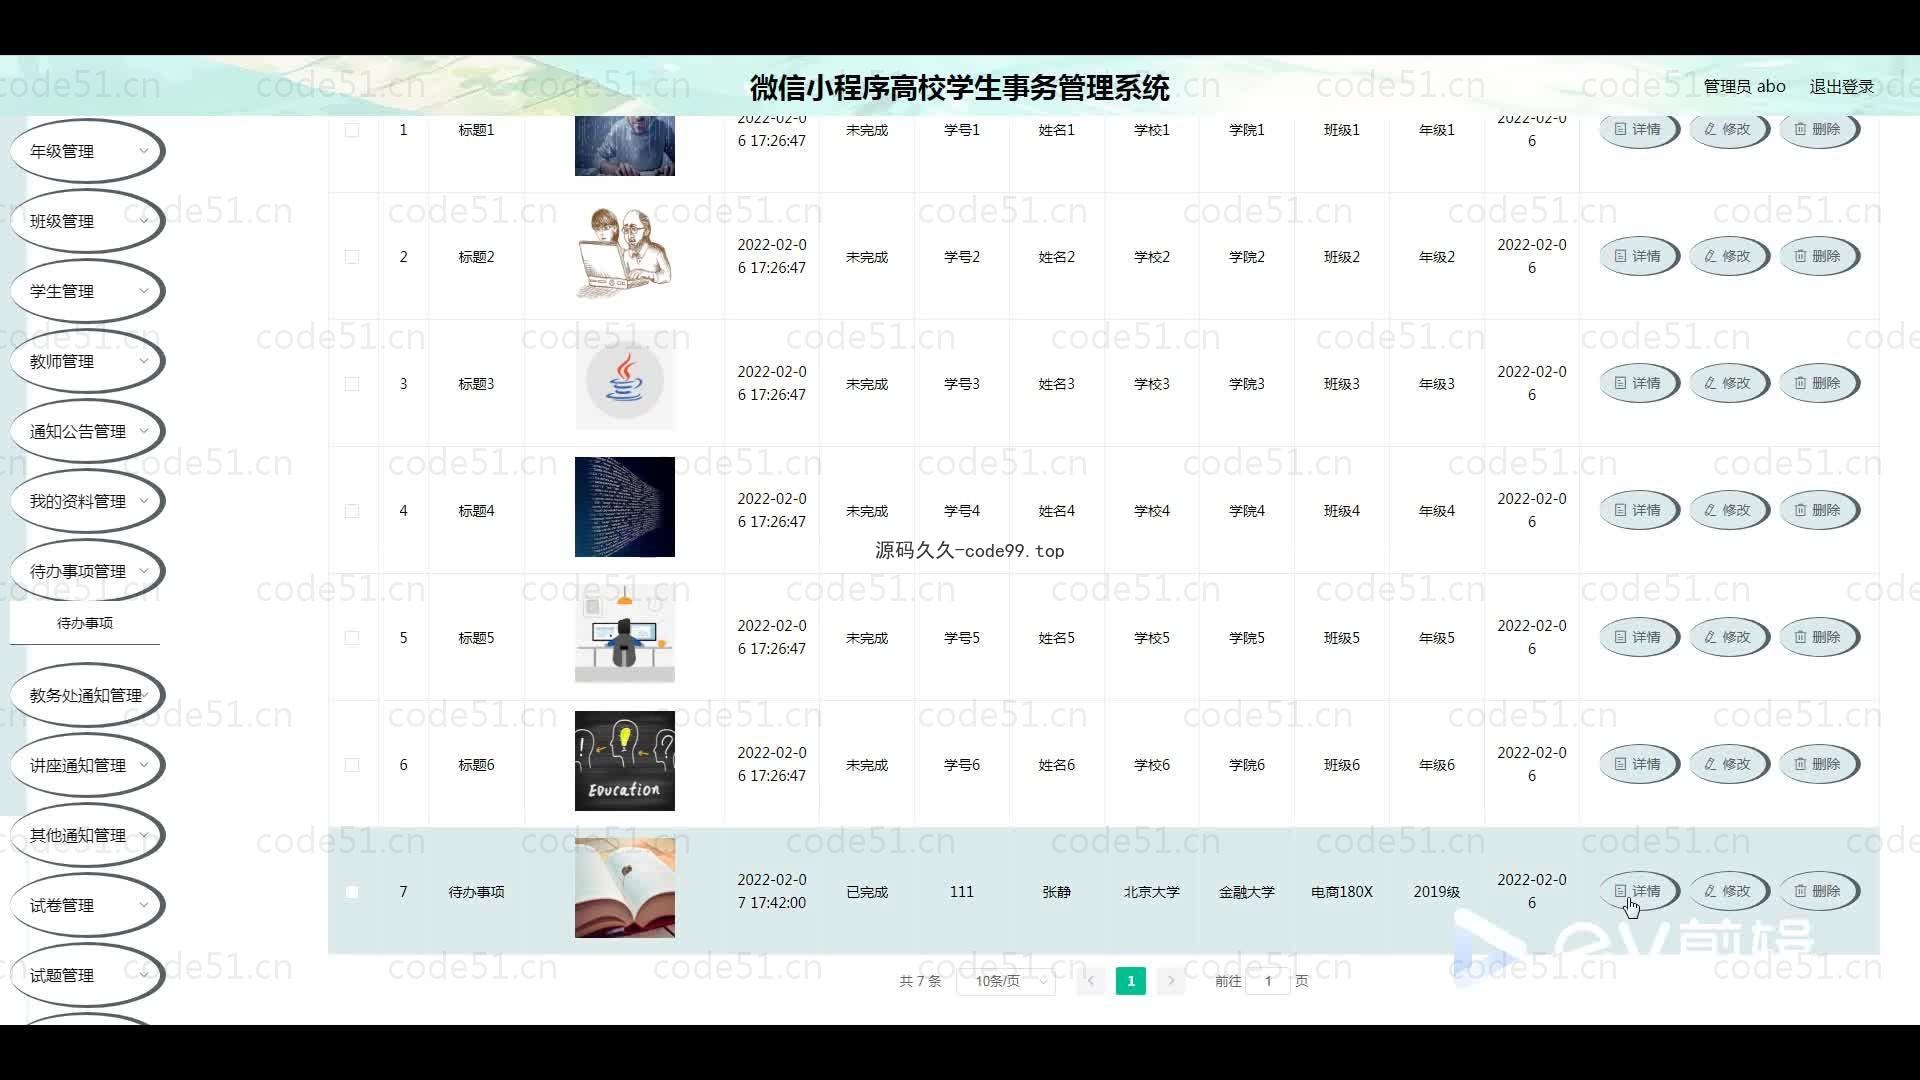Select page number 1 in pagination

[x=1131, y=981]
